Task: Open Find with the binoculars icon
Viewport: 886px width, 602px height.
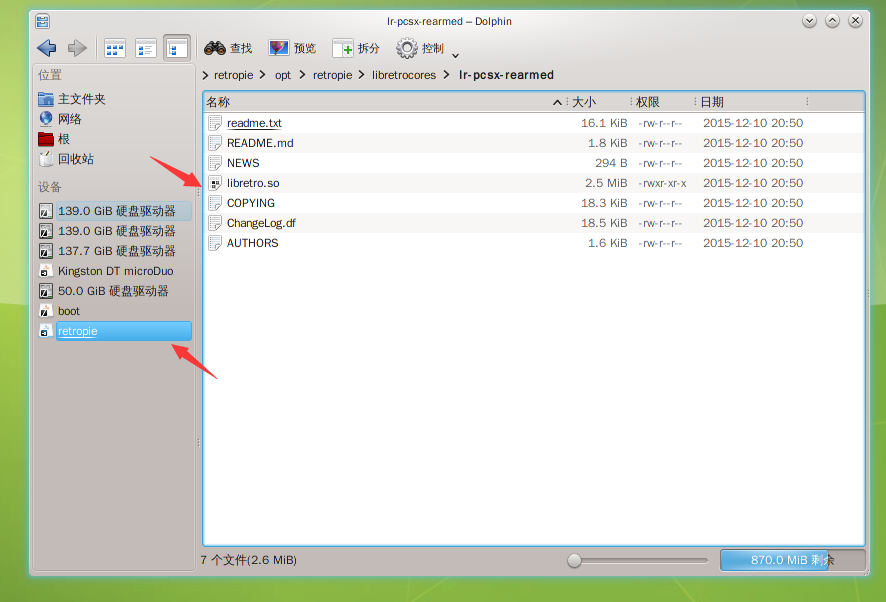Action: (228, 48)
